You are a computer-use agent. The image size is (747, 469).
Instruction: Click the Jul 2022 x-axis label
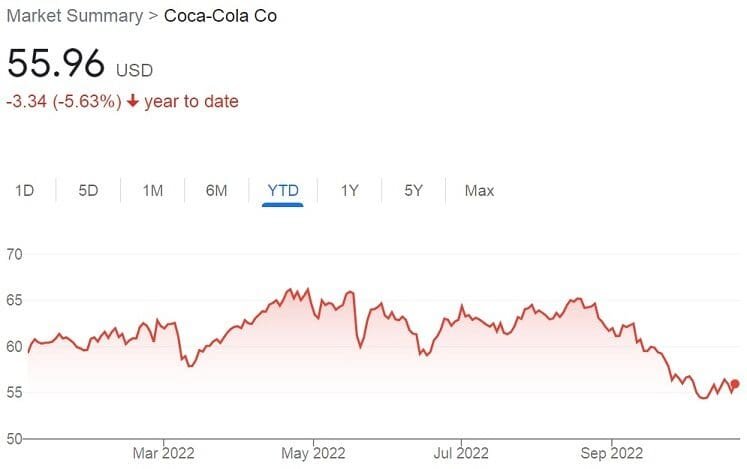(x=461, y=453)
